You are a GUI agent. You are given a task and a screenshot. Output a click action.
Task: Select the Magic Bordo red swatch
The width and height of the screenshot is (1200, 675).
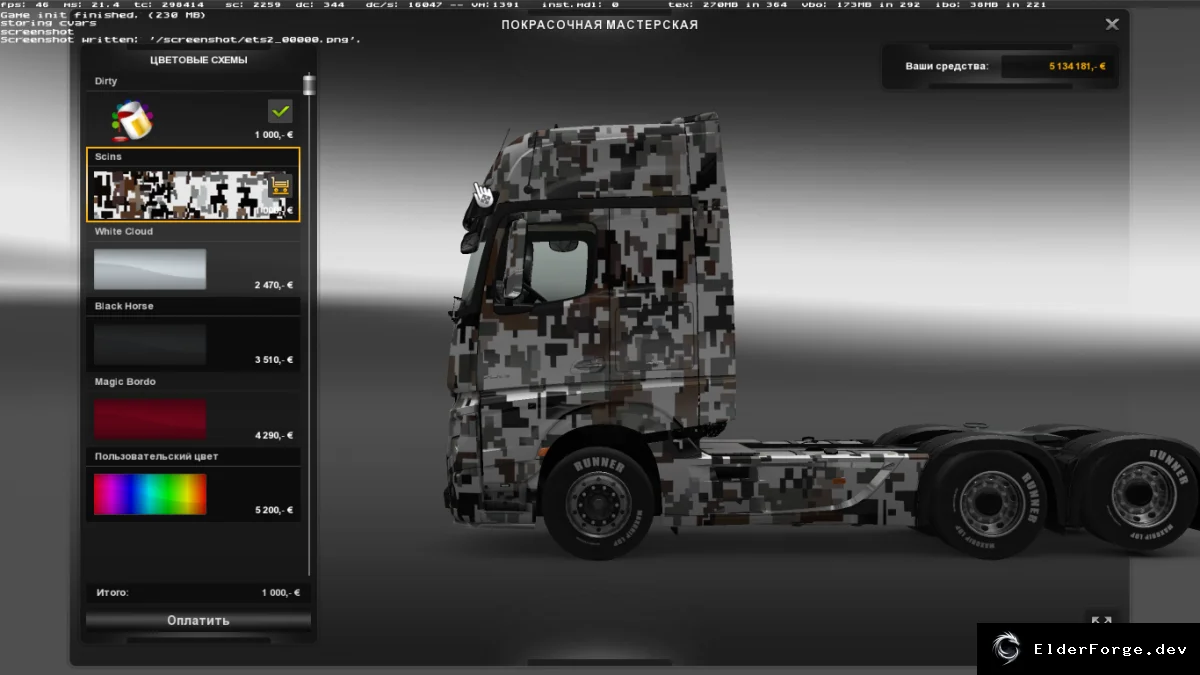(150, 419)
